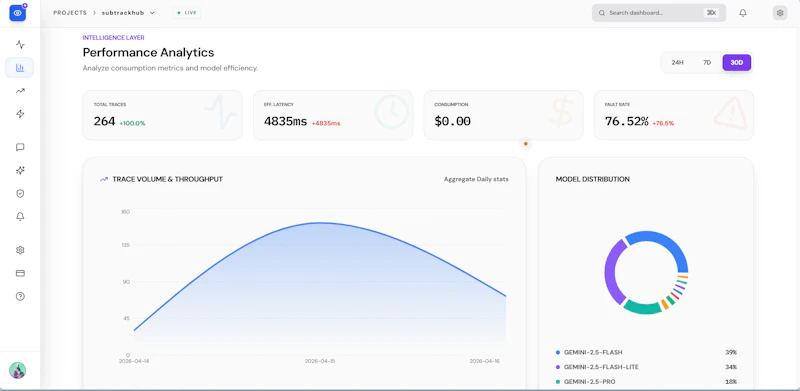Screen dimensions: 800x391
Task: Click the teal Gemini-2.5-Pro donut segment
Action: click(x=642, y=308)
